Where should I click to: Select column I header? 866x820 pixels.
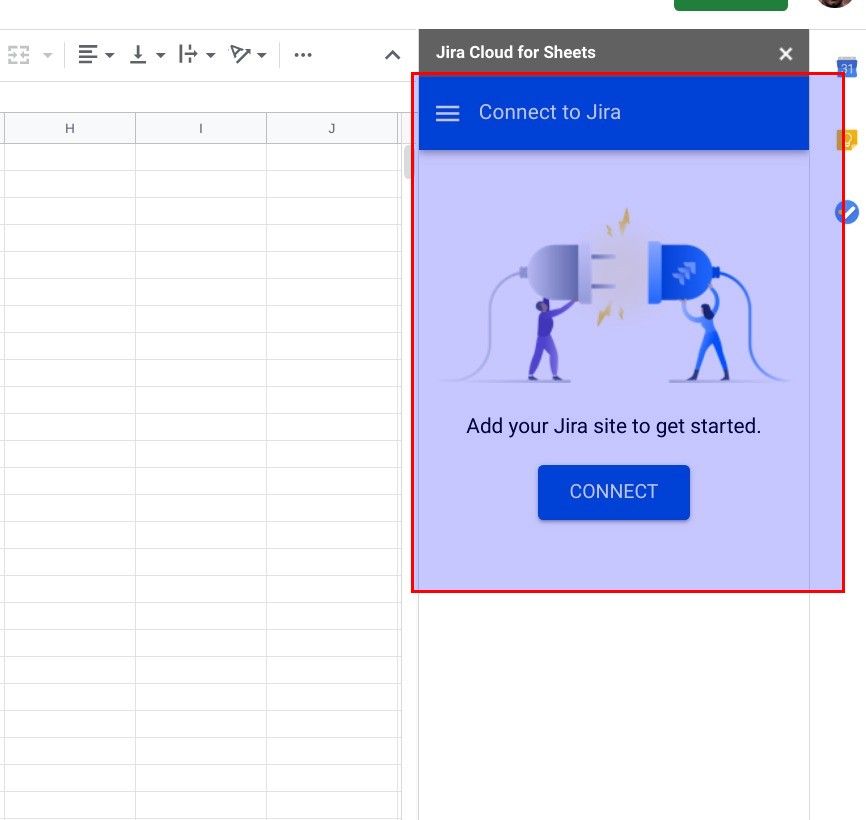[201, 128]
